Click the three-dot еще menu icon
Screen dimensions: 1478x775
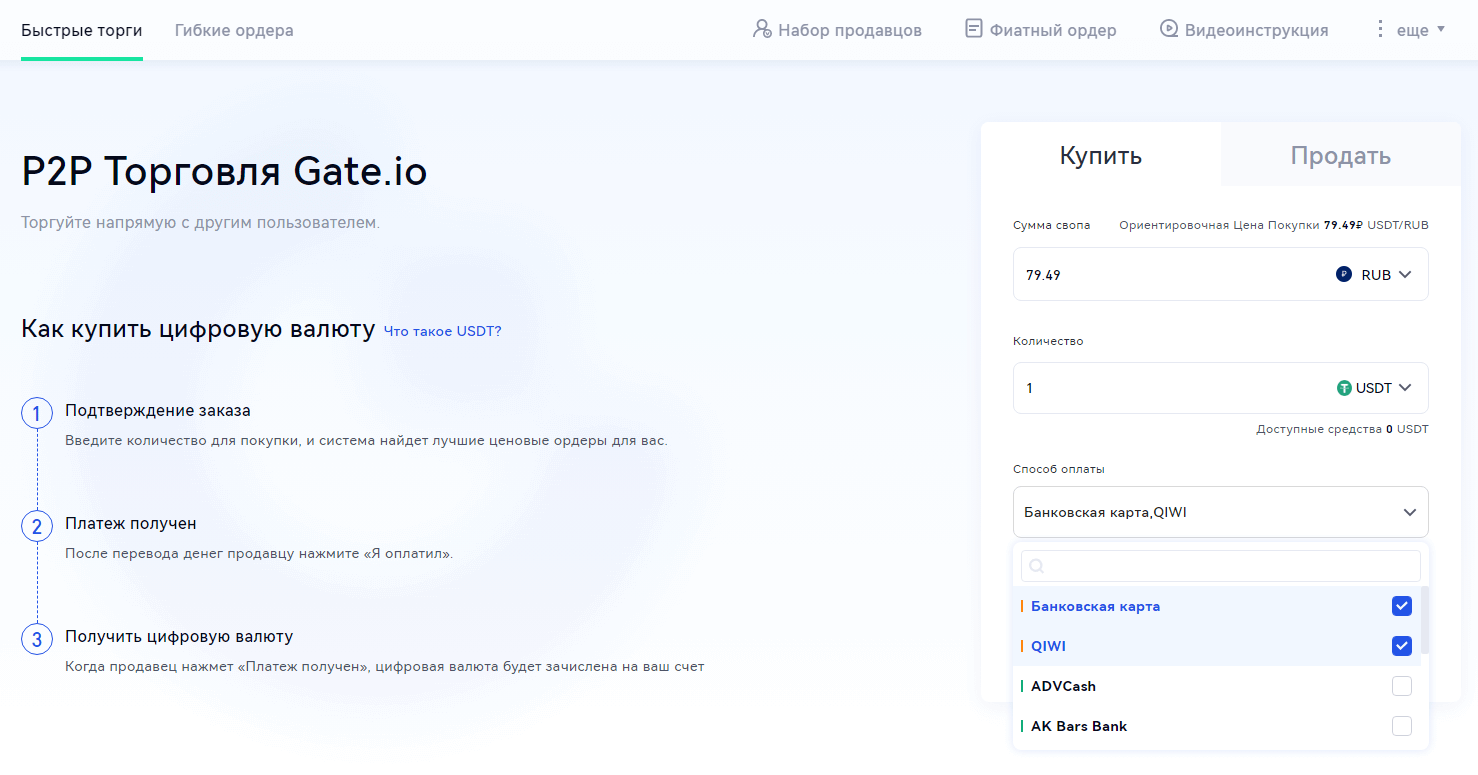pos(1381,29)
